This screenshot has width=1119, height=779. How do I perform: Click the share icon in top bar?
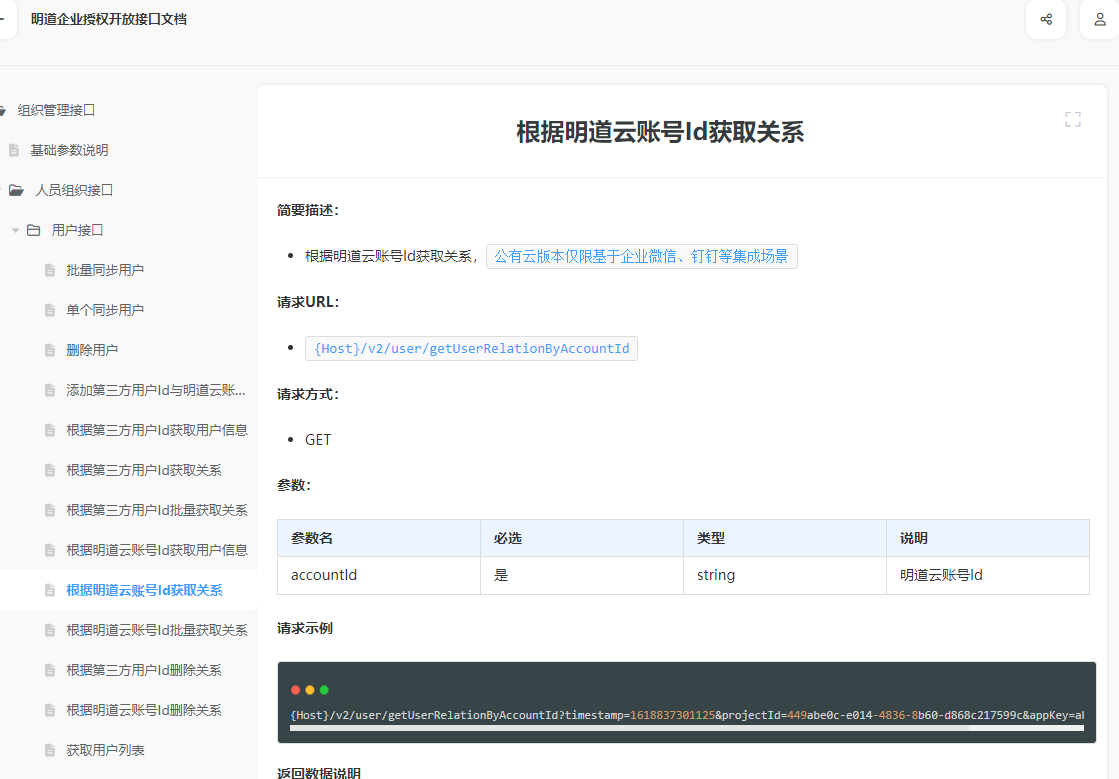point(1046,19)
